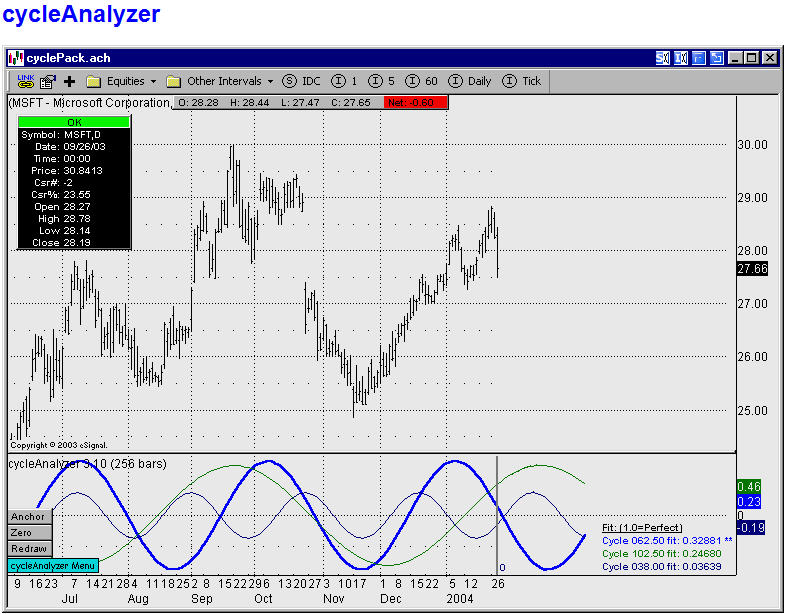Image resolution: width=785 pixels, height=614 pixels.
Task: Switch to the Tick interval
Action: (522, 81)
